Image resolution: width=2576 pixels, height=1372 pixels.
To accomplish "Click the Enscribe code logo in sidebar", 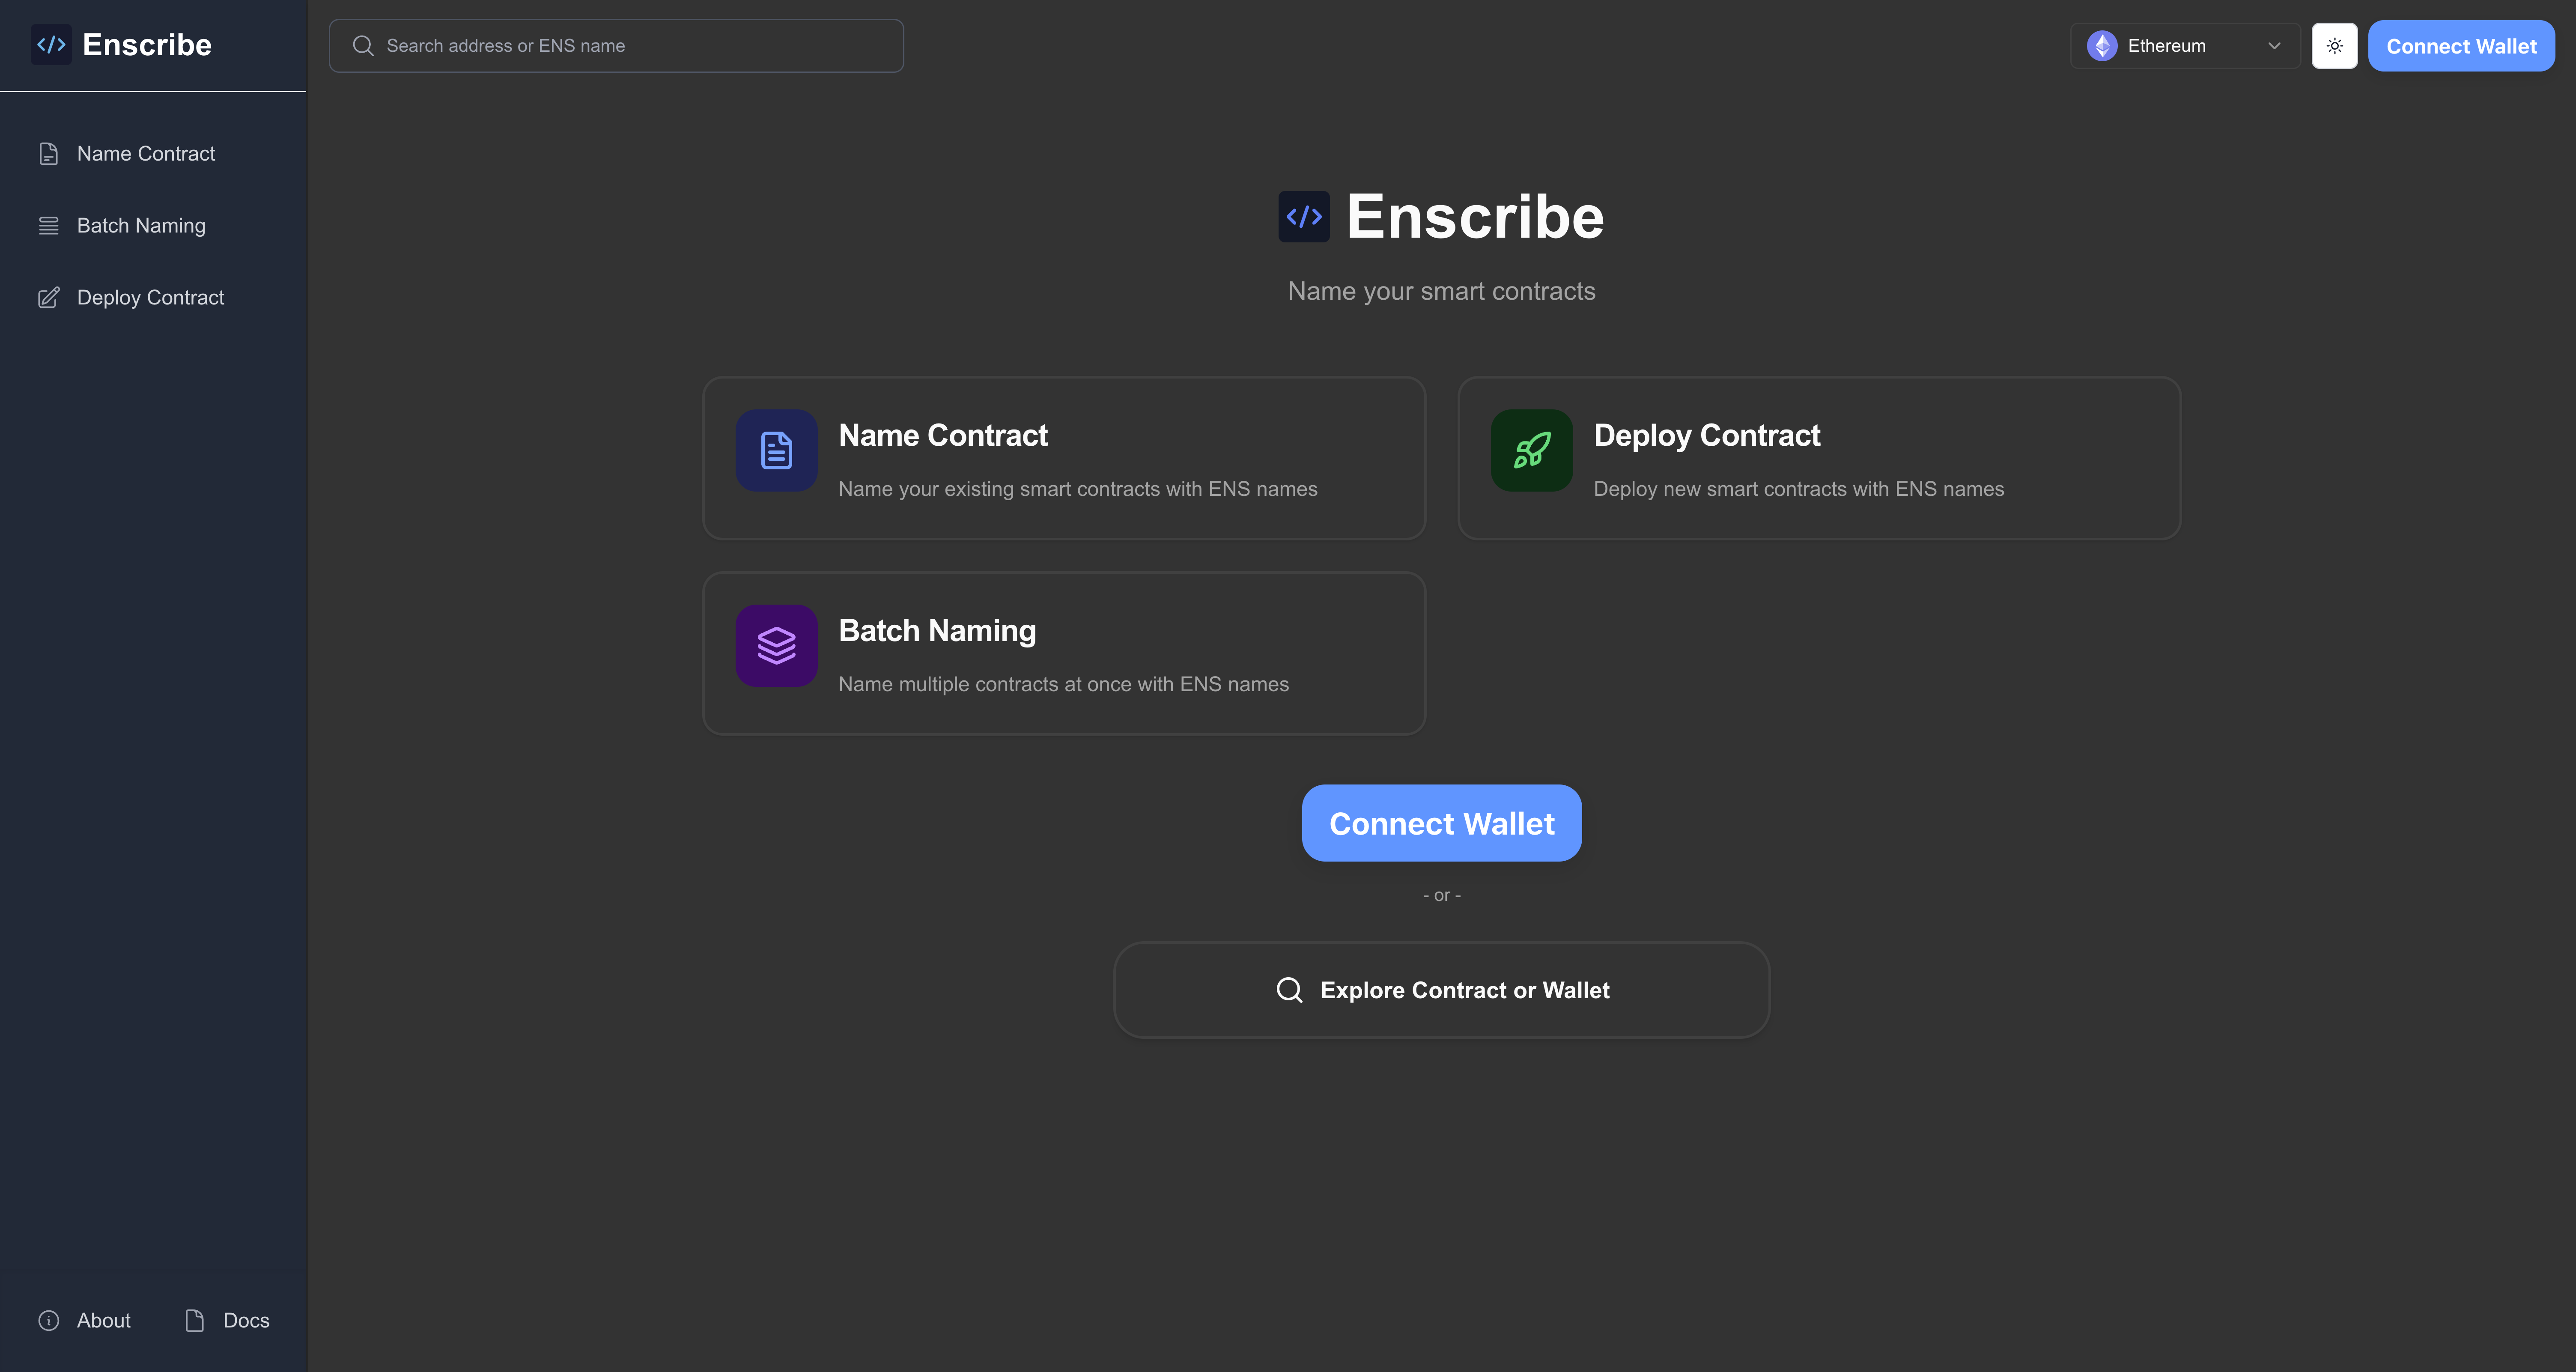I will tap(51, 44).
